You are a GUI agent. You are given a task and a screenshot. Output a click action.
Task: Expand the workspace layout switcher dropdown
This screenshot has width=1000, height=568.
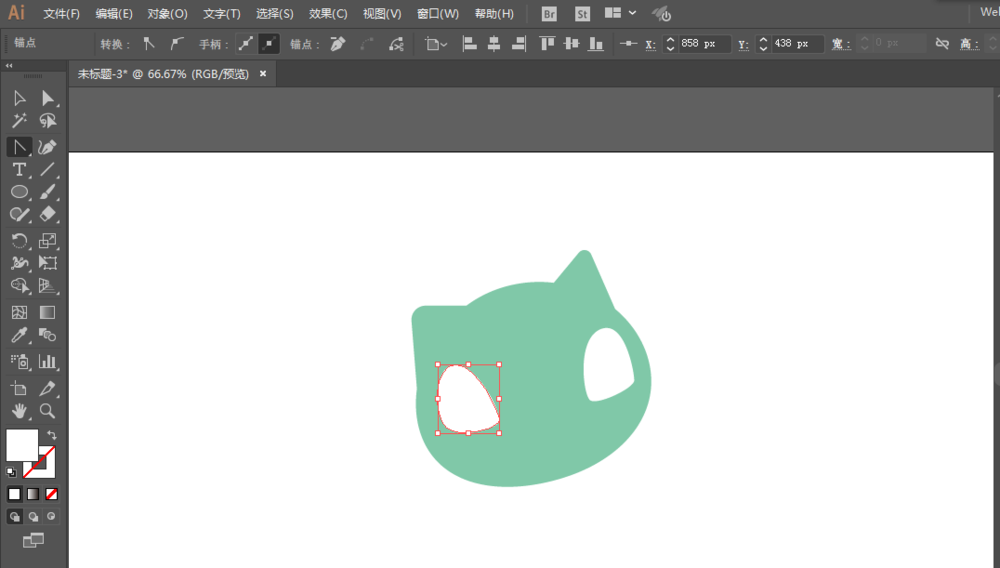632,13
